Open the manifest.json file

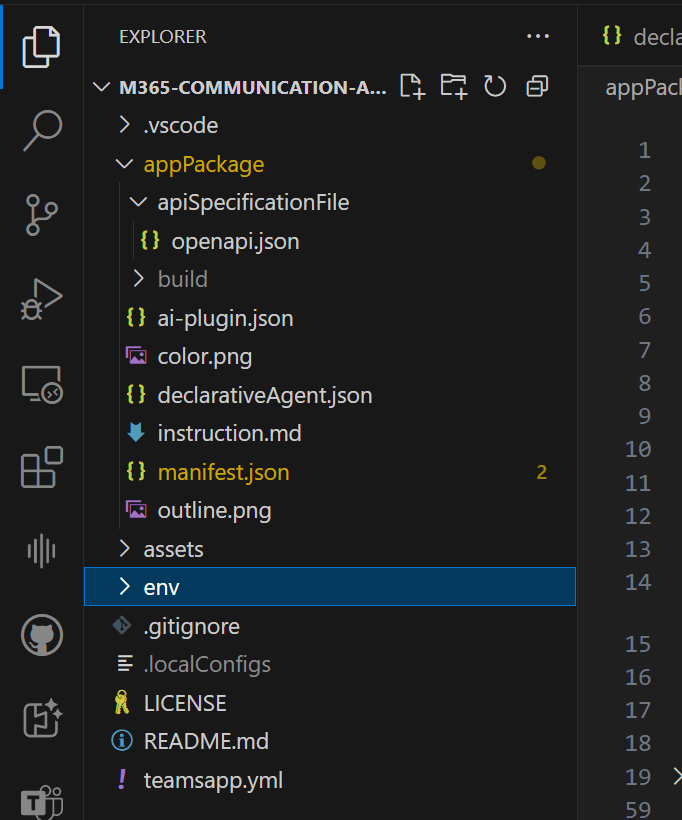click(222, 471)
